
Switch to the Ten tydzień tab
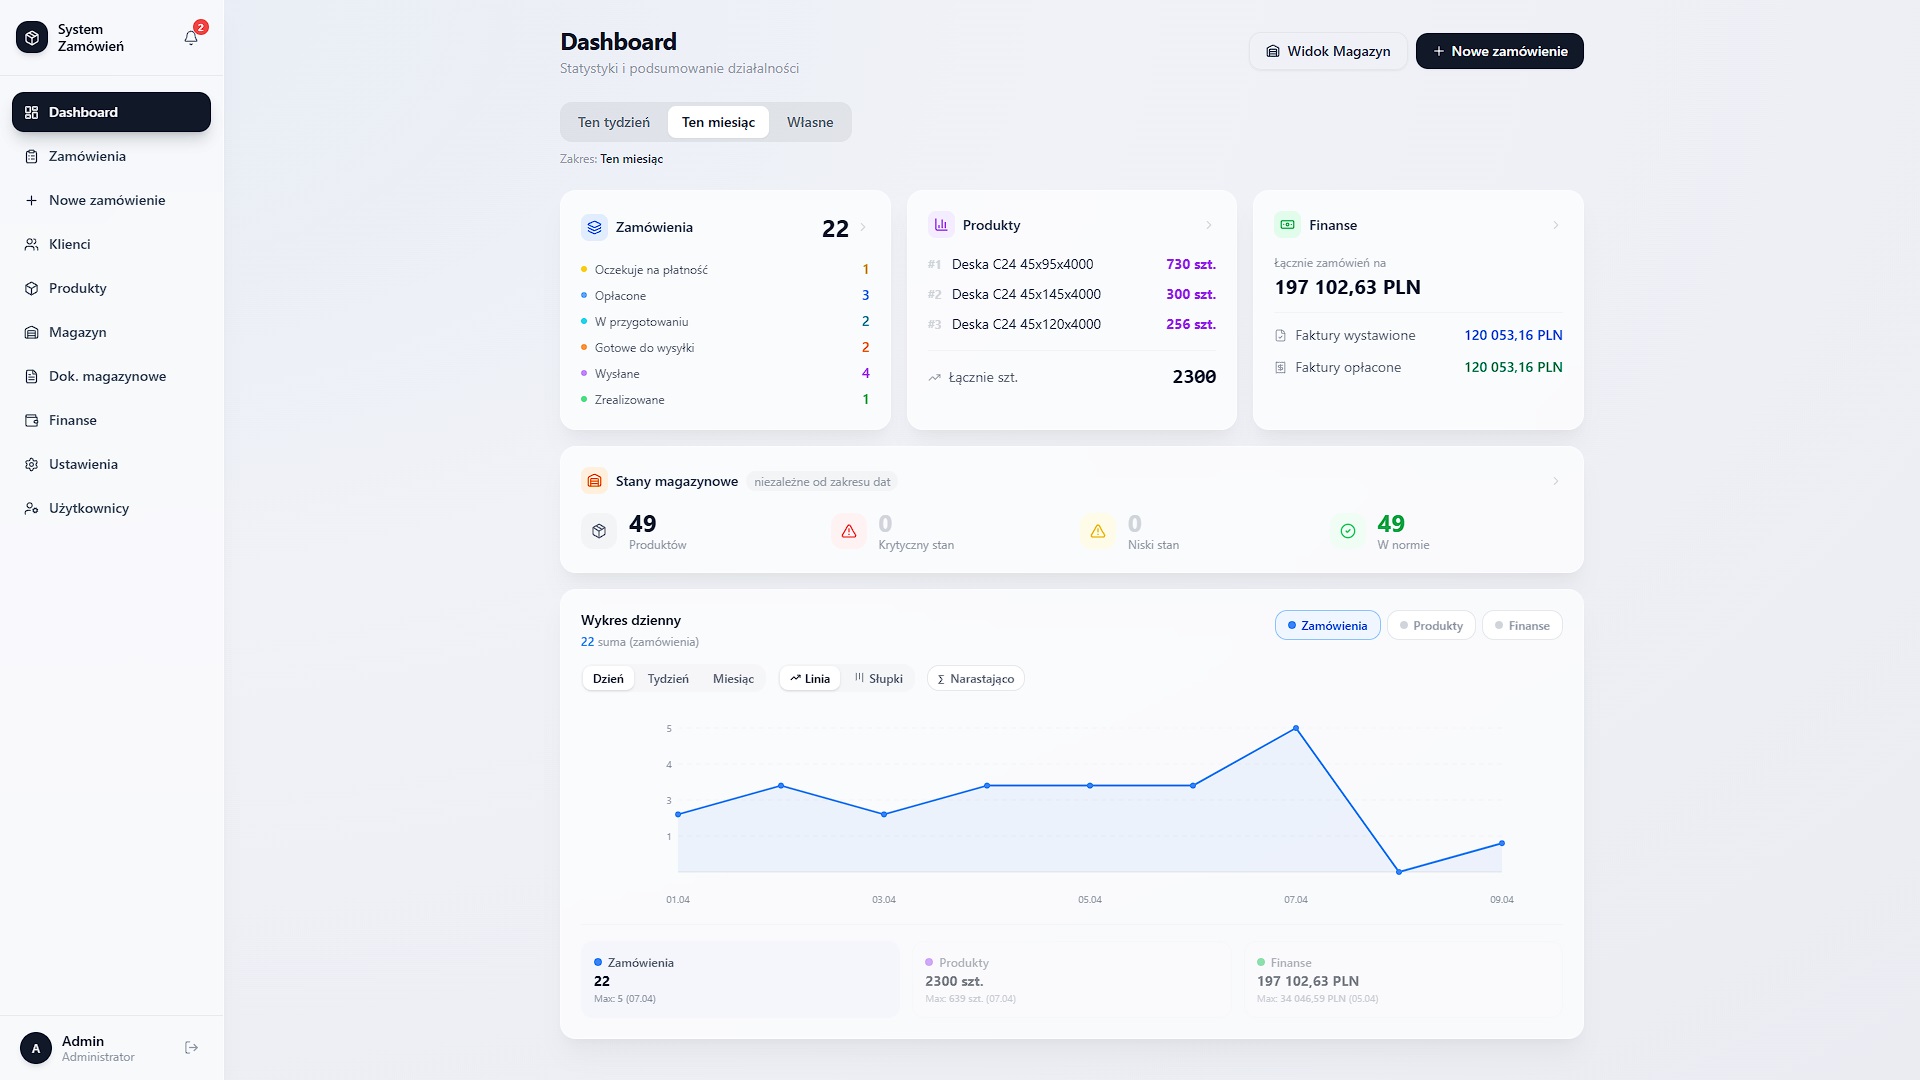point(614,122)
